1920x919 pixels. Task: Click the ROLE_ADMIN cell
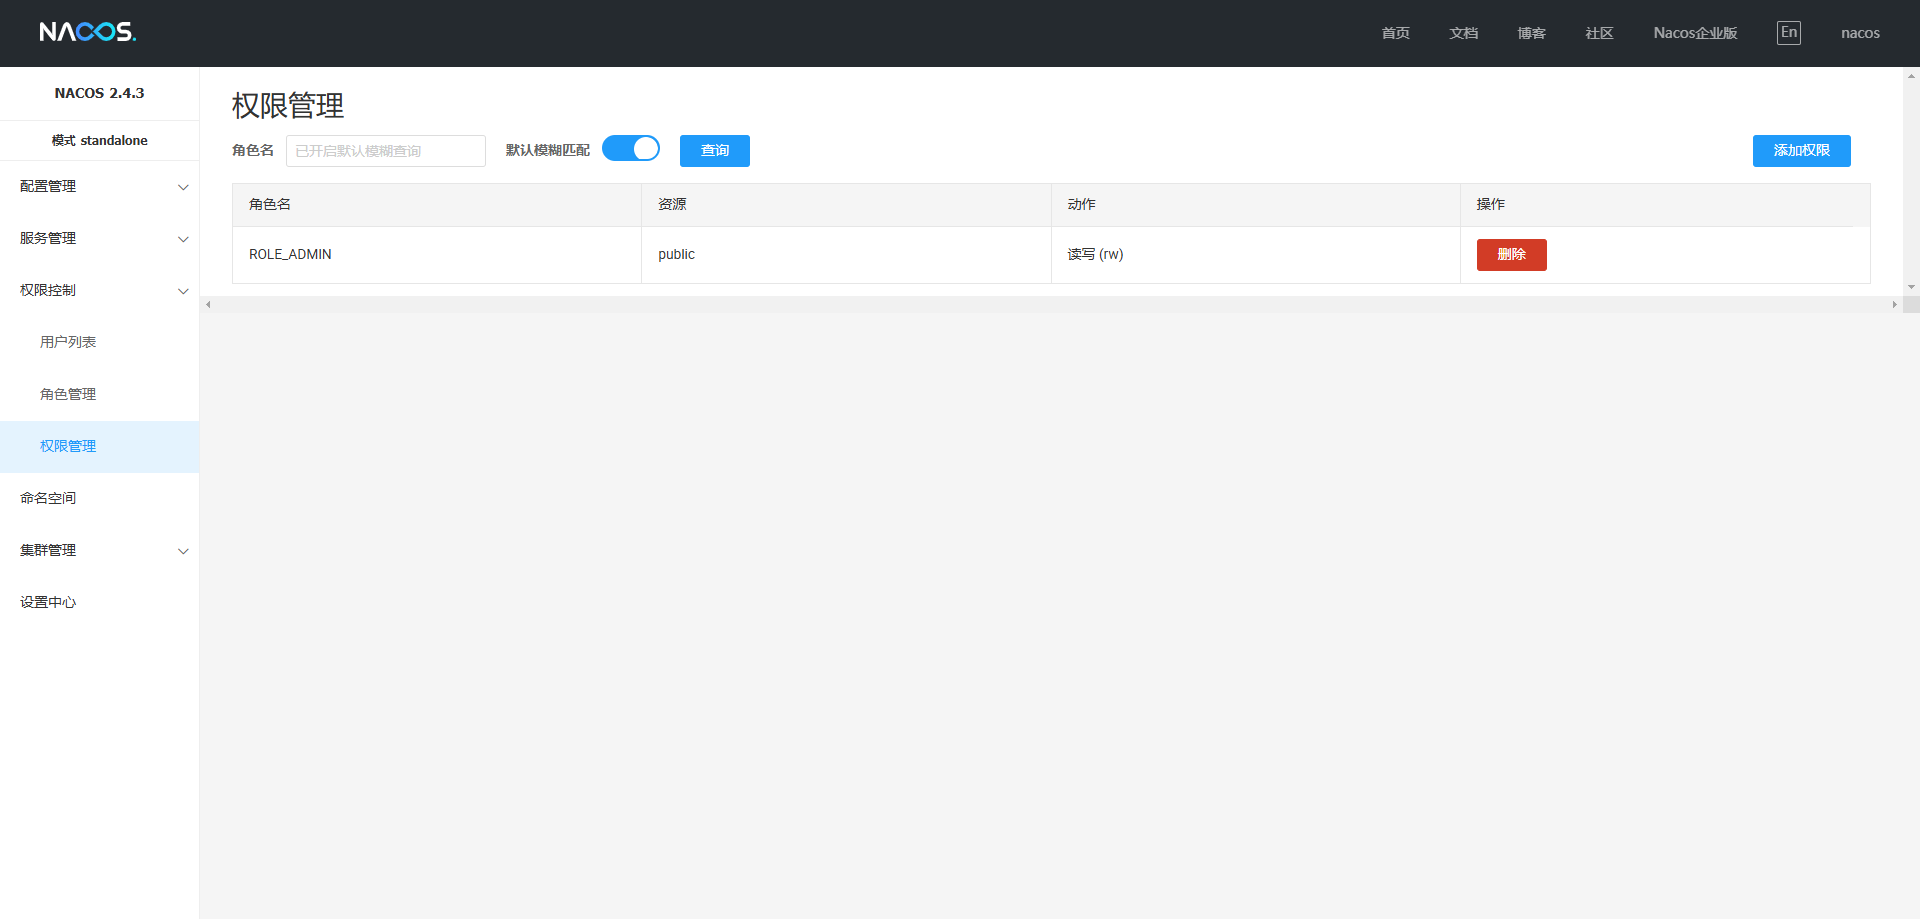pyautogui.click(x=437, y=255)
